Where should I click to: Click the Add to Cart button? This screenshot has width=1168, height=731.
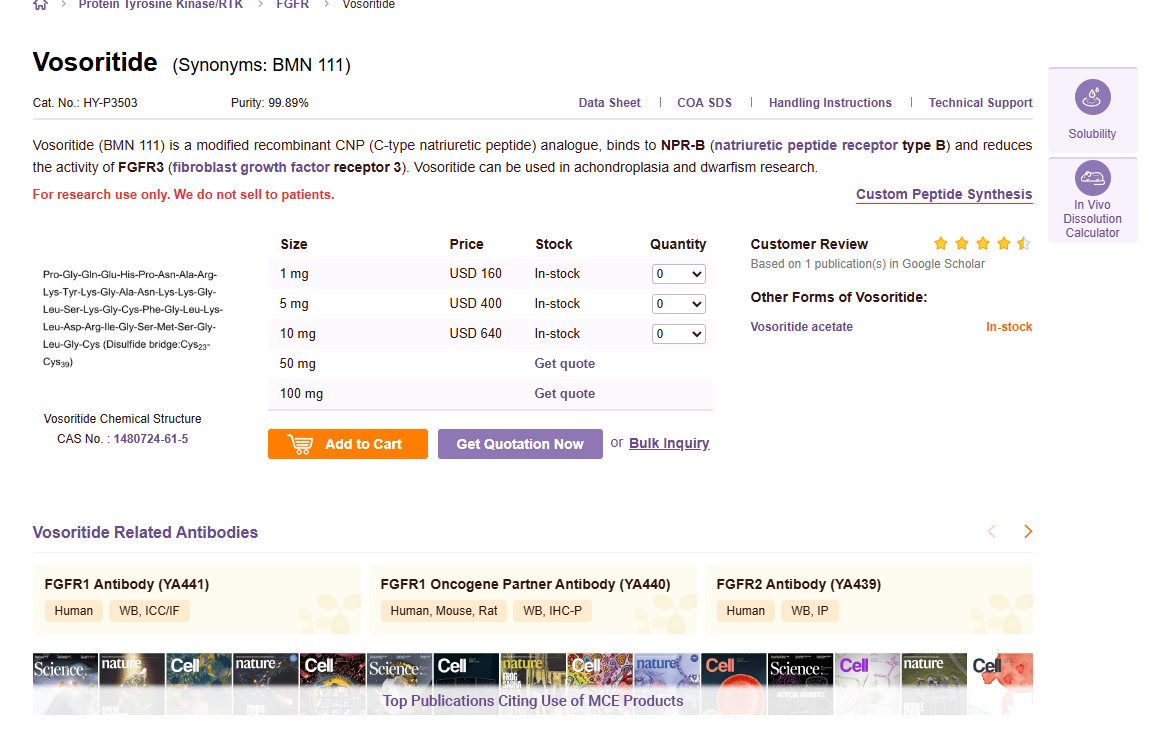pyautogui.click(x=347, y=444)
